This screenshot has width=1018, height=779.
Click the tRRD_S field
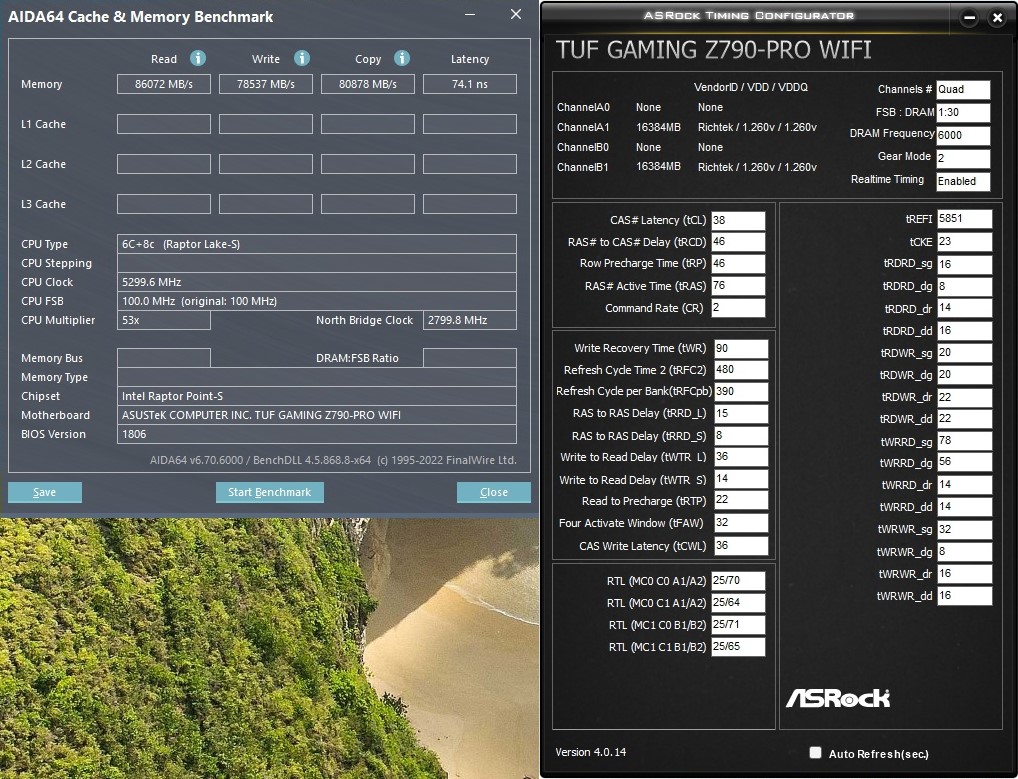click(x=741, y=436)
